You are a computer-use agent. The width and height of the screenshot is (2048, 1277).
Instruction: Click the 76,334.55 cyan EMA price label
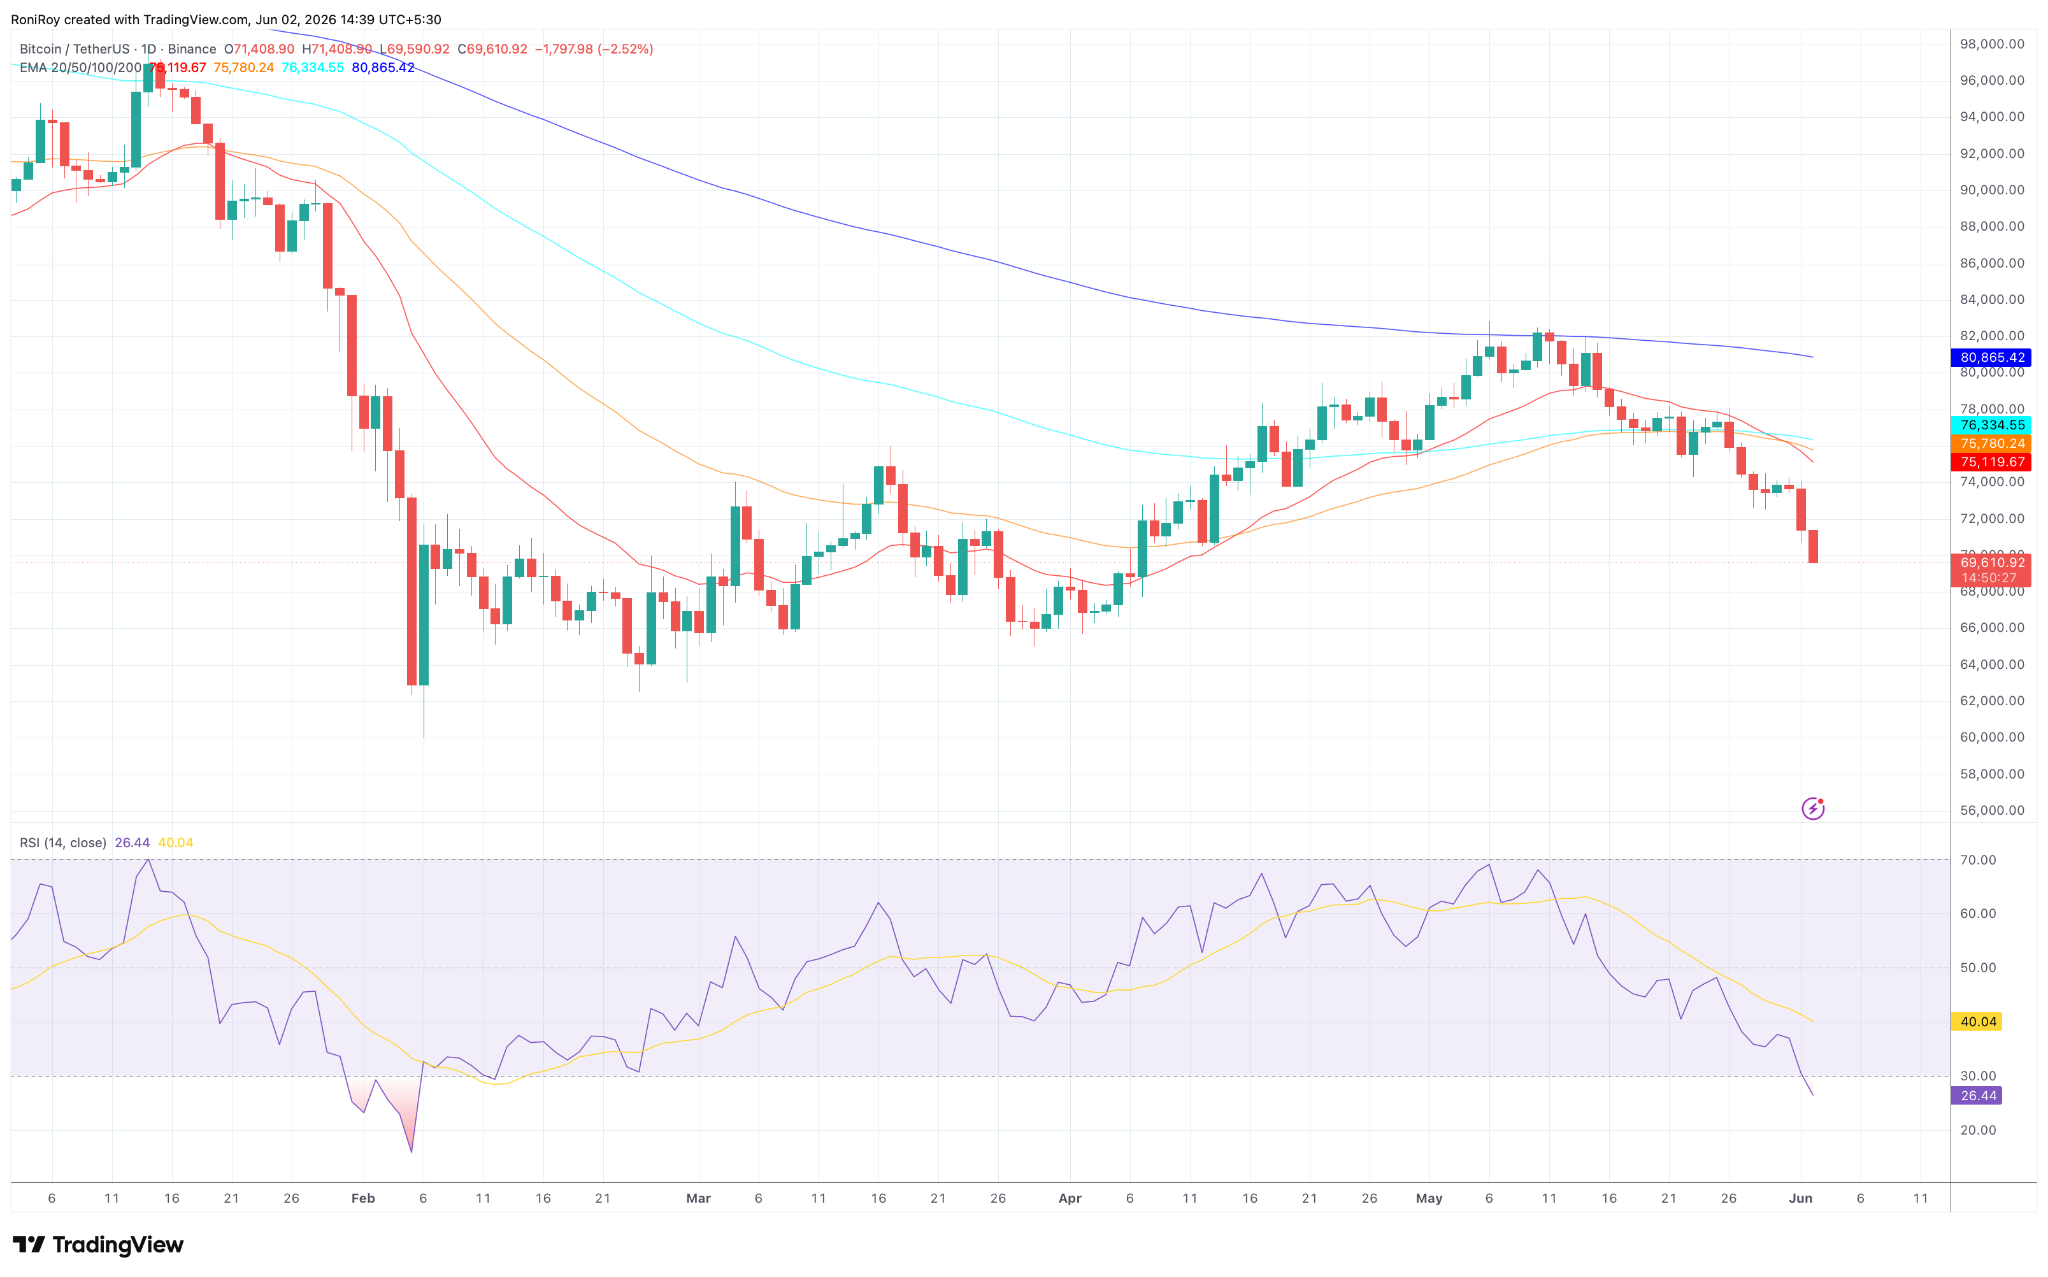[x=1991, y=426]
